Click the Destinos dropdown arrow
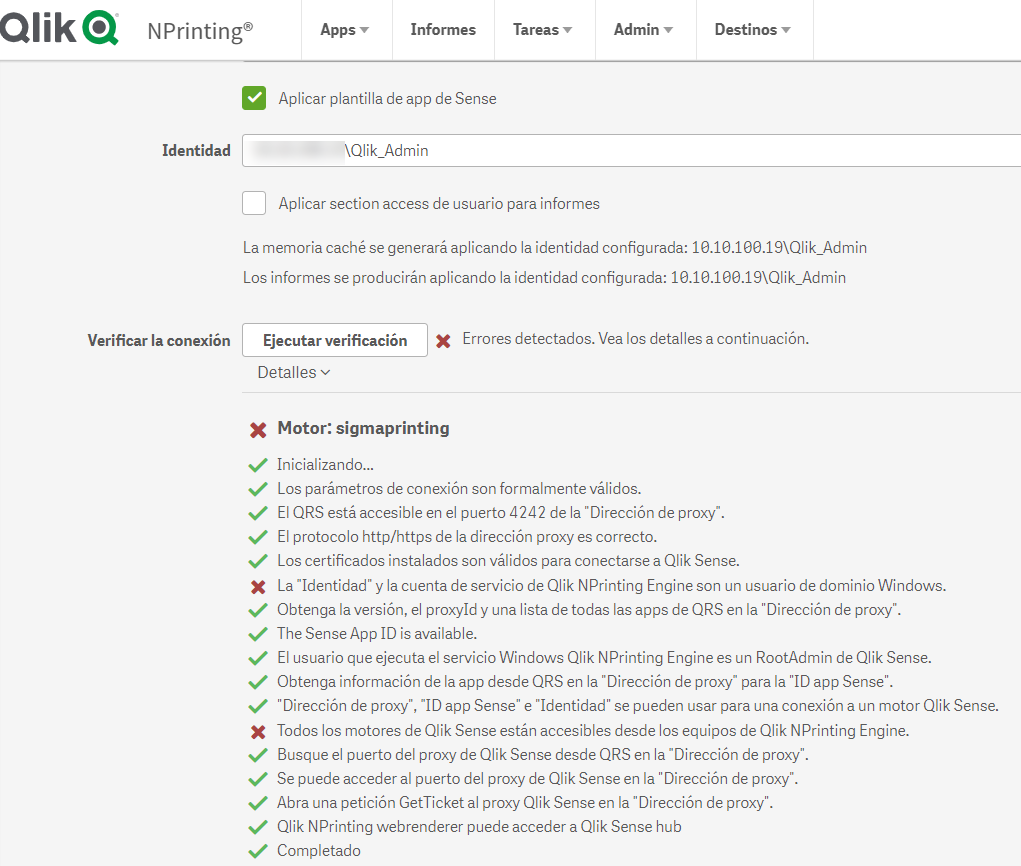The height and width of the screenshot is (866, 1021). click(x=786, y=31)
